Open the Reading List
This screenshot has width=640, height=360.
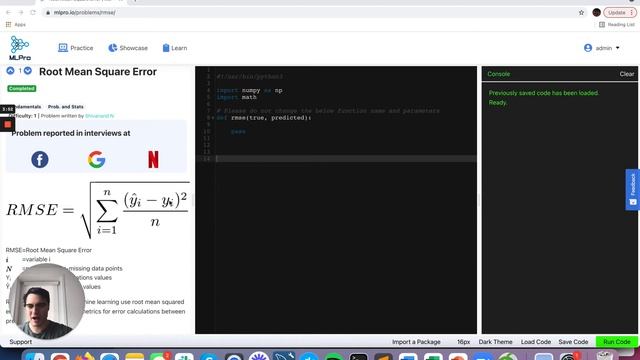point(616,24)
